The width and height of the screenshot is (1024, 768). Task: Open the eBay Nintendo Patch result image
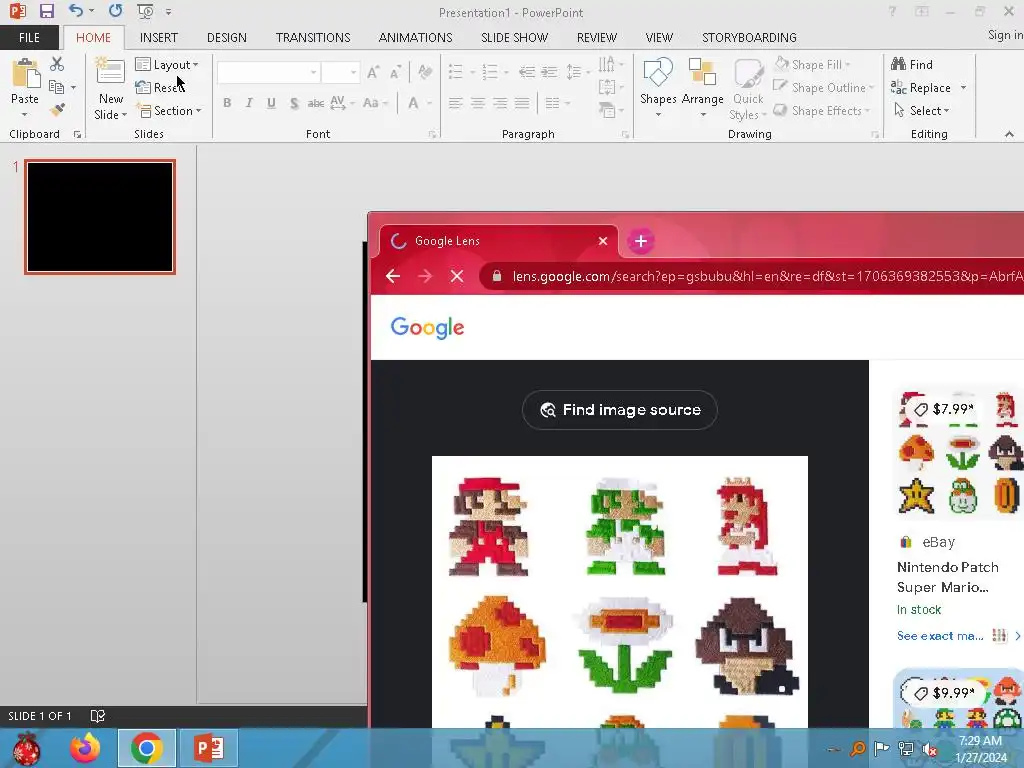click(958, 454)
